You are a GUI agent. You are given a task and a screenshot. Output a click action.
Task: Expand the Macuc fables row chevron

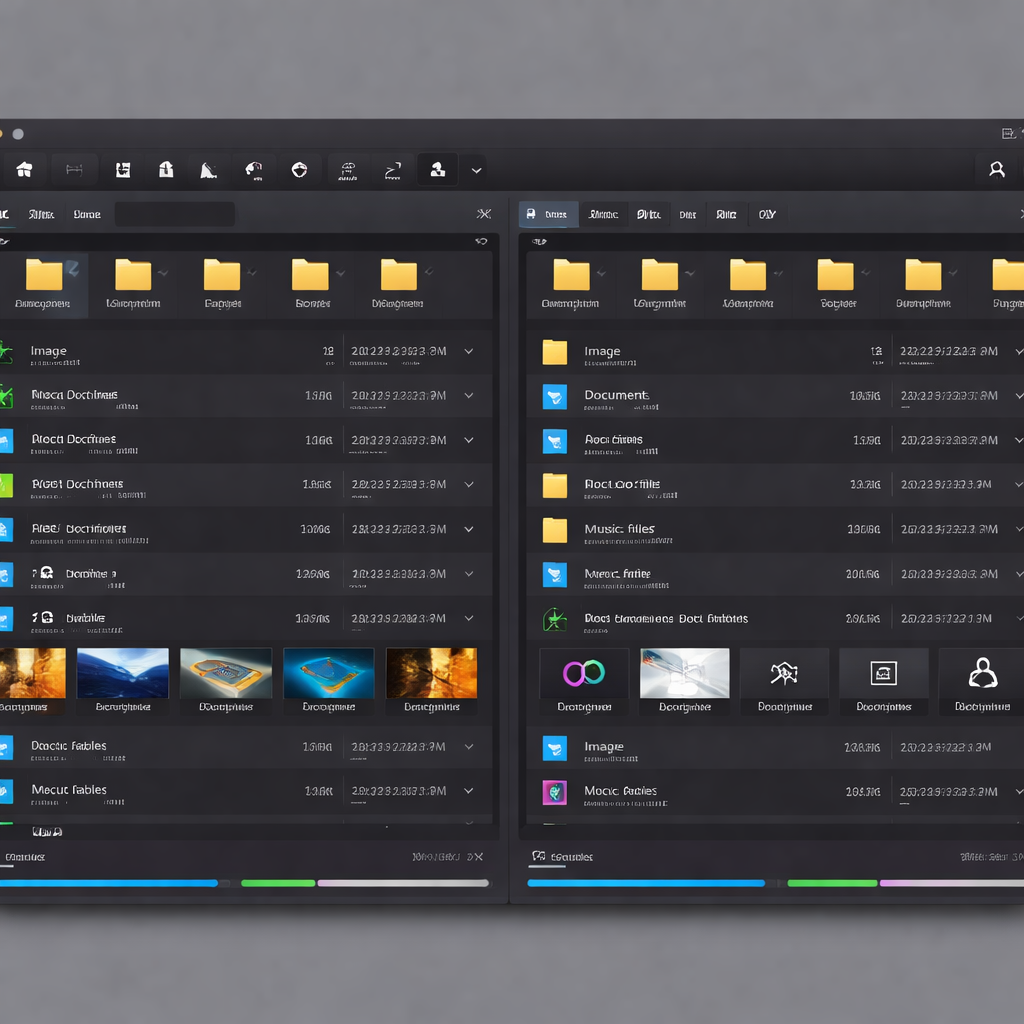(468, 791)
